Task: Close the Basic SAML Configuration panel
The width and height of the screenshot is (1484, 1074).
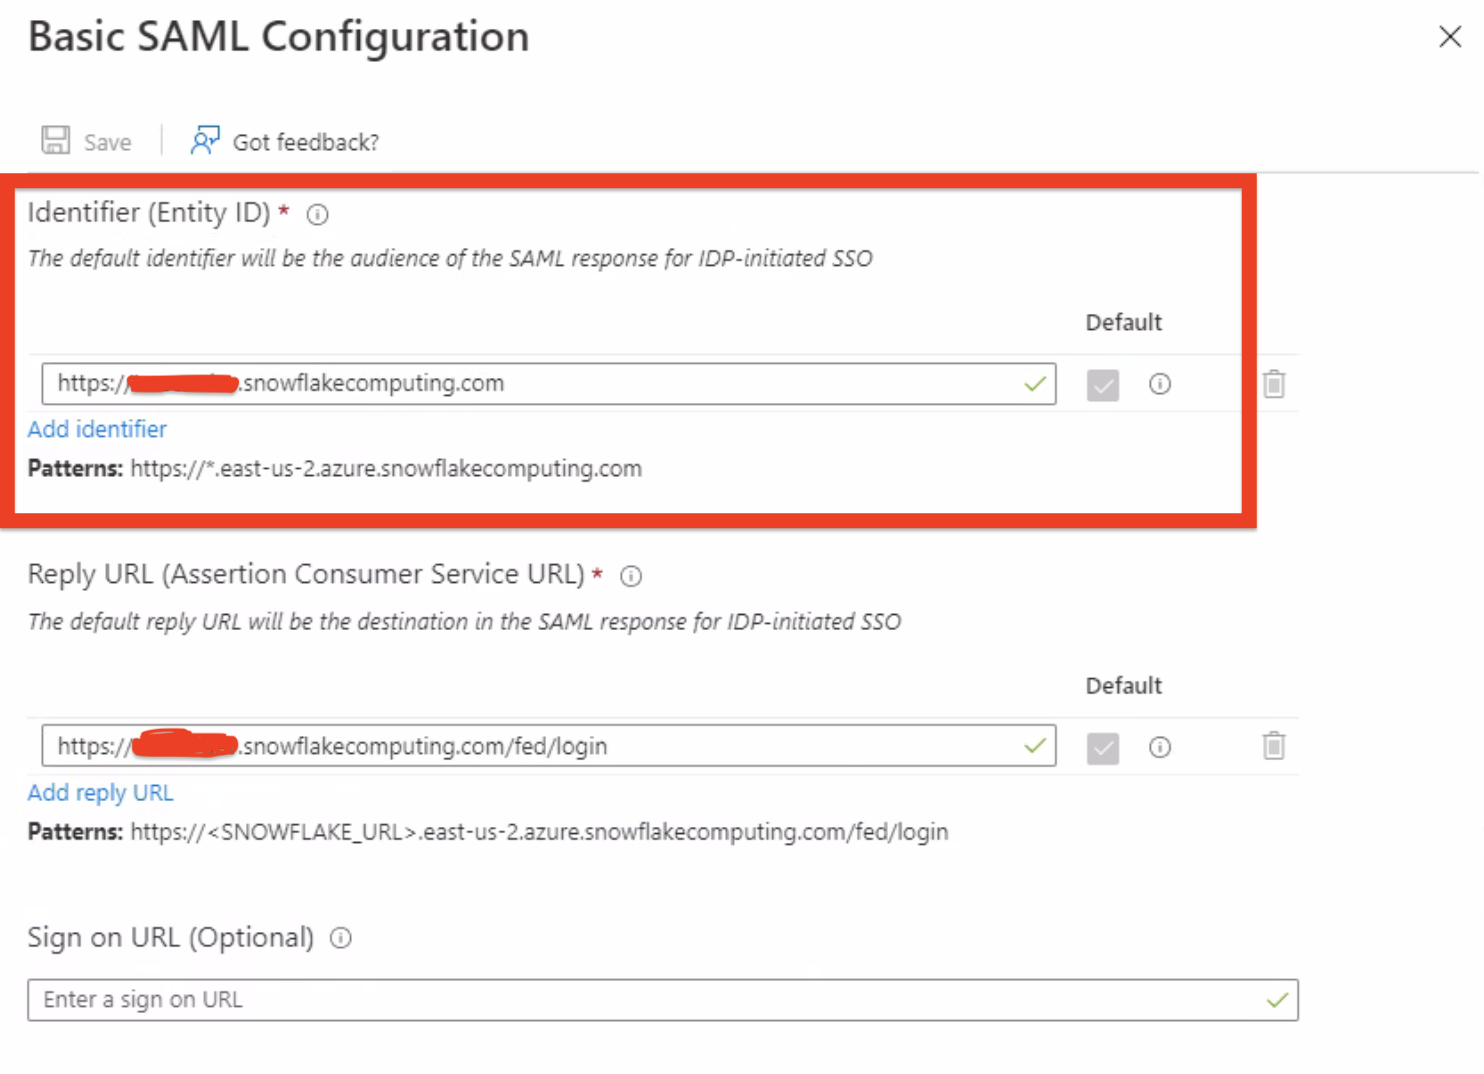Action: point(1450,37)
